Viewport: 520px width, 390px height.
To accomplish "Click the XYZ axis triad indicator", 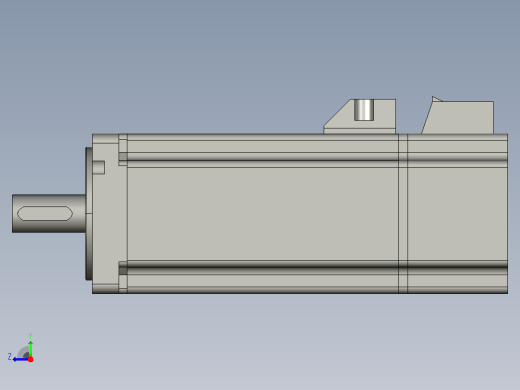I will click(21, 349).
